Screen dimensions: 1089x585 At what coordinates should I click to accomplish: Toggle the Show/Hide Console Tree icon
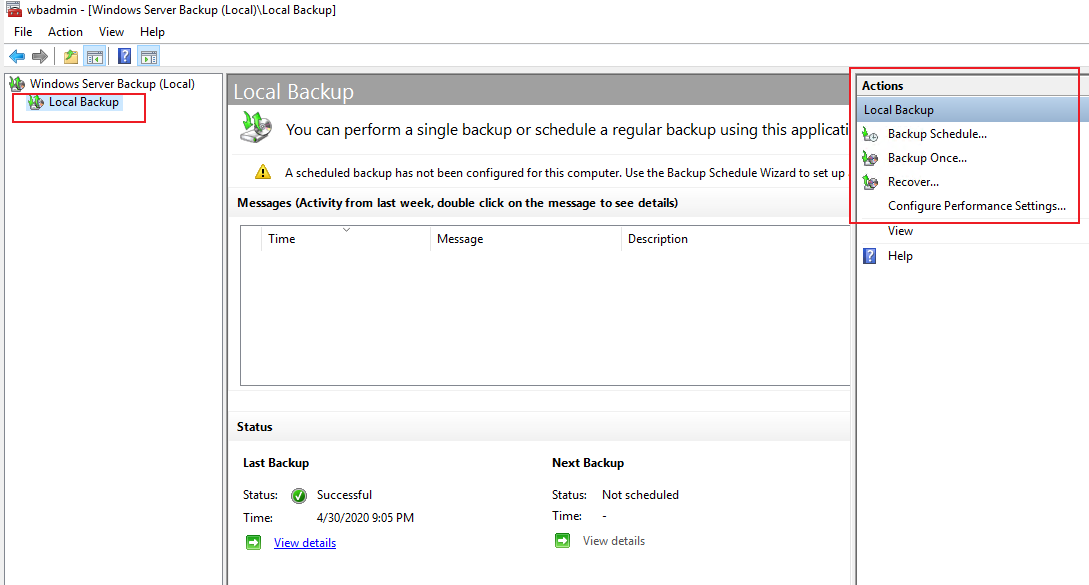(x=95, y=56)
